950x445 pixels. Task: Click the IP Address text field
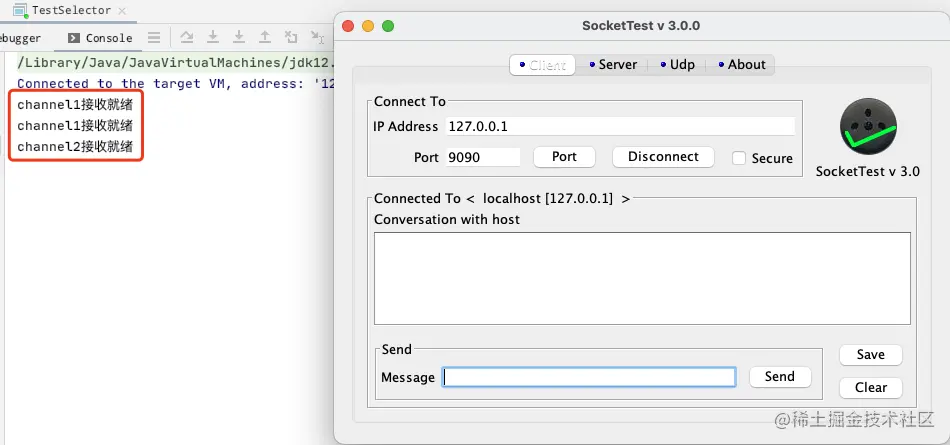point(620,127)
